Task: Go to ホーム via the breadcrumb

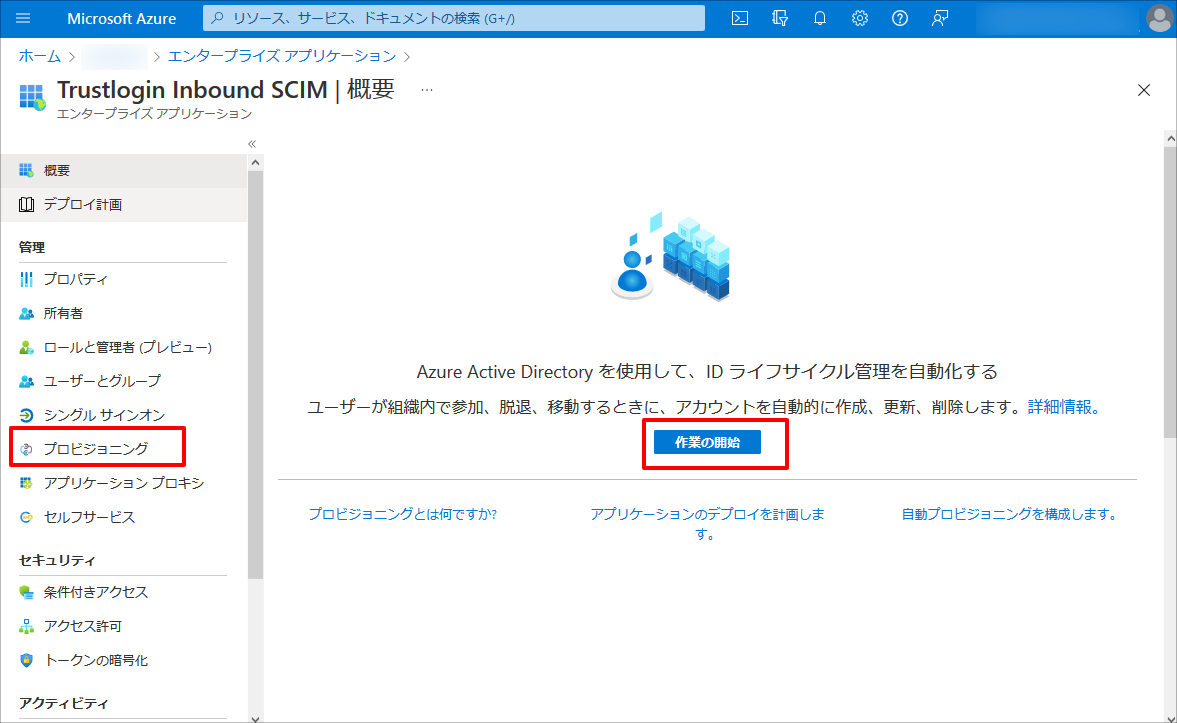Action: point(40,56)
